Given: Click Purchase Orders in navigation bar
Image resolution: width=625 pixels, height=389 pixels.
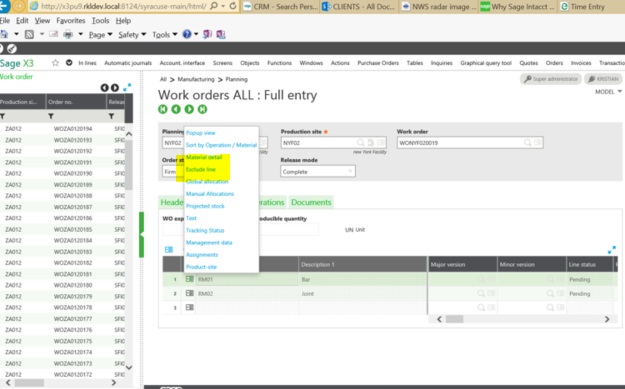Looking at the screenshot, I should pos(378,63).
